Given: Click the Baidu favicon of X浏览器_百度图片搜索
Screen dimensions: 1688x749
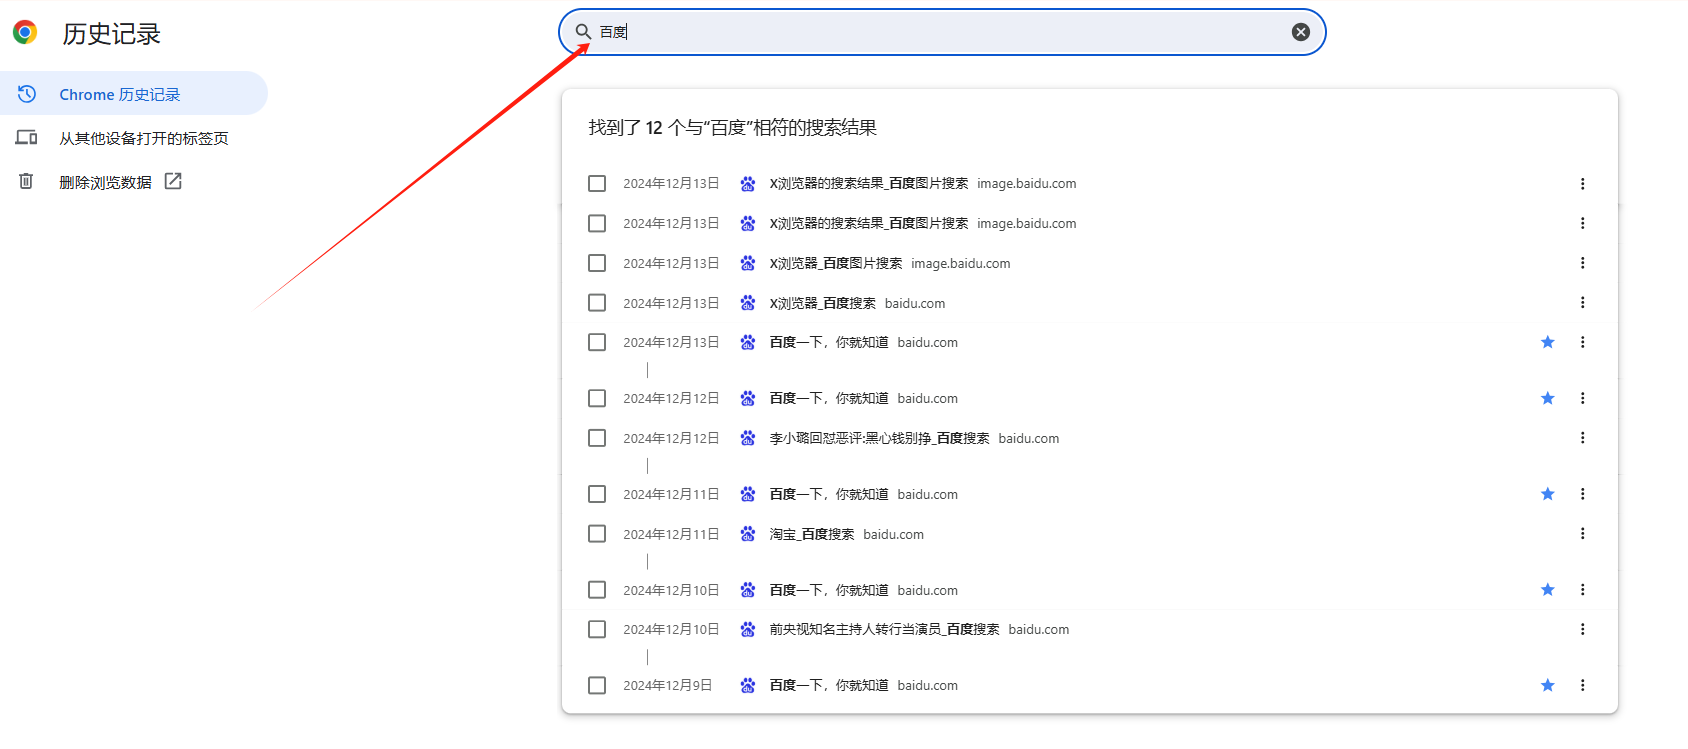Looking at the screenshot, I should pyautogui.click(x=748, y=263).
